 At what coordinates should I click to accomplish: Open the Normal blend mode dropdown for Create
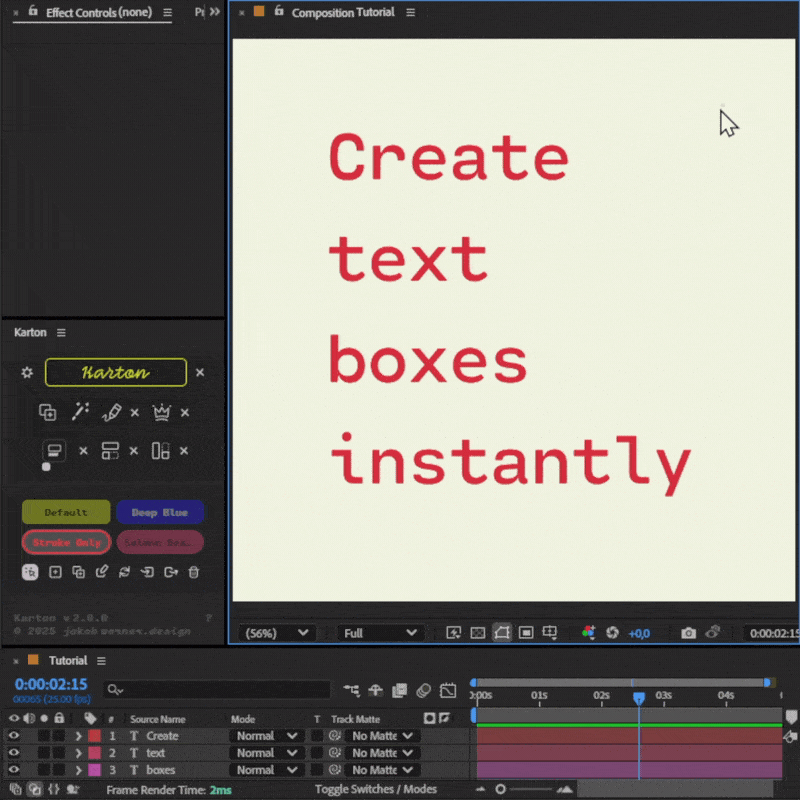(264, 736)
